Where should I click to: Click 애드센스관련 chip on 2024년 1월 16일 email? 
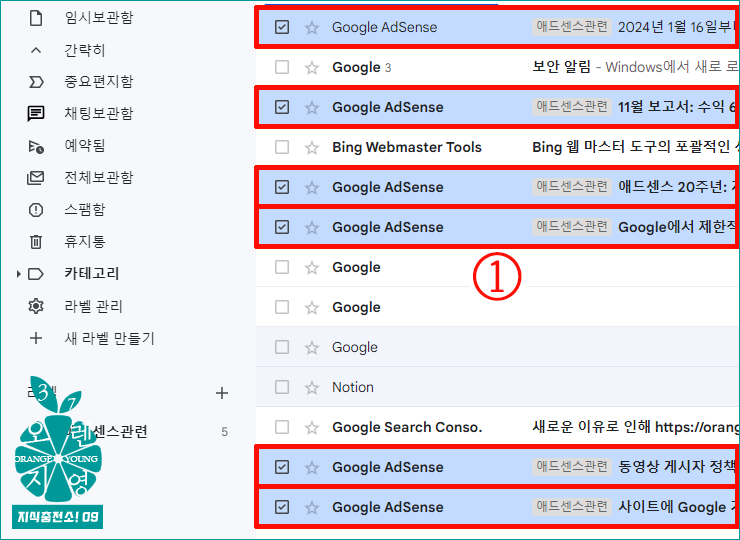[x=572, y=26]
